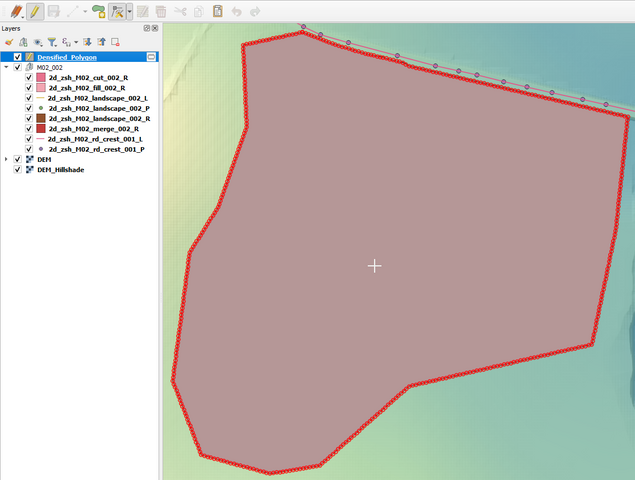Click the Delete Selected trash icon
The image size is (635, 480).
[160, 11]
